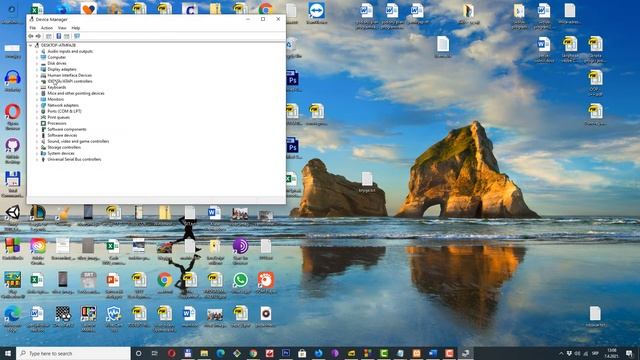
Task: Select the Processors category
Action: pyautogui.click(x=57, y=123)
